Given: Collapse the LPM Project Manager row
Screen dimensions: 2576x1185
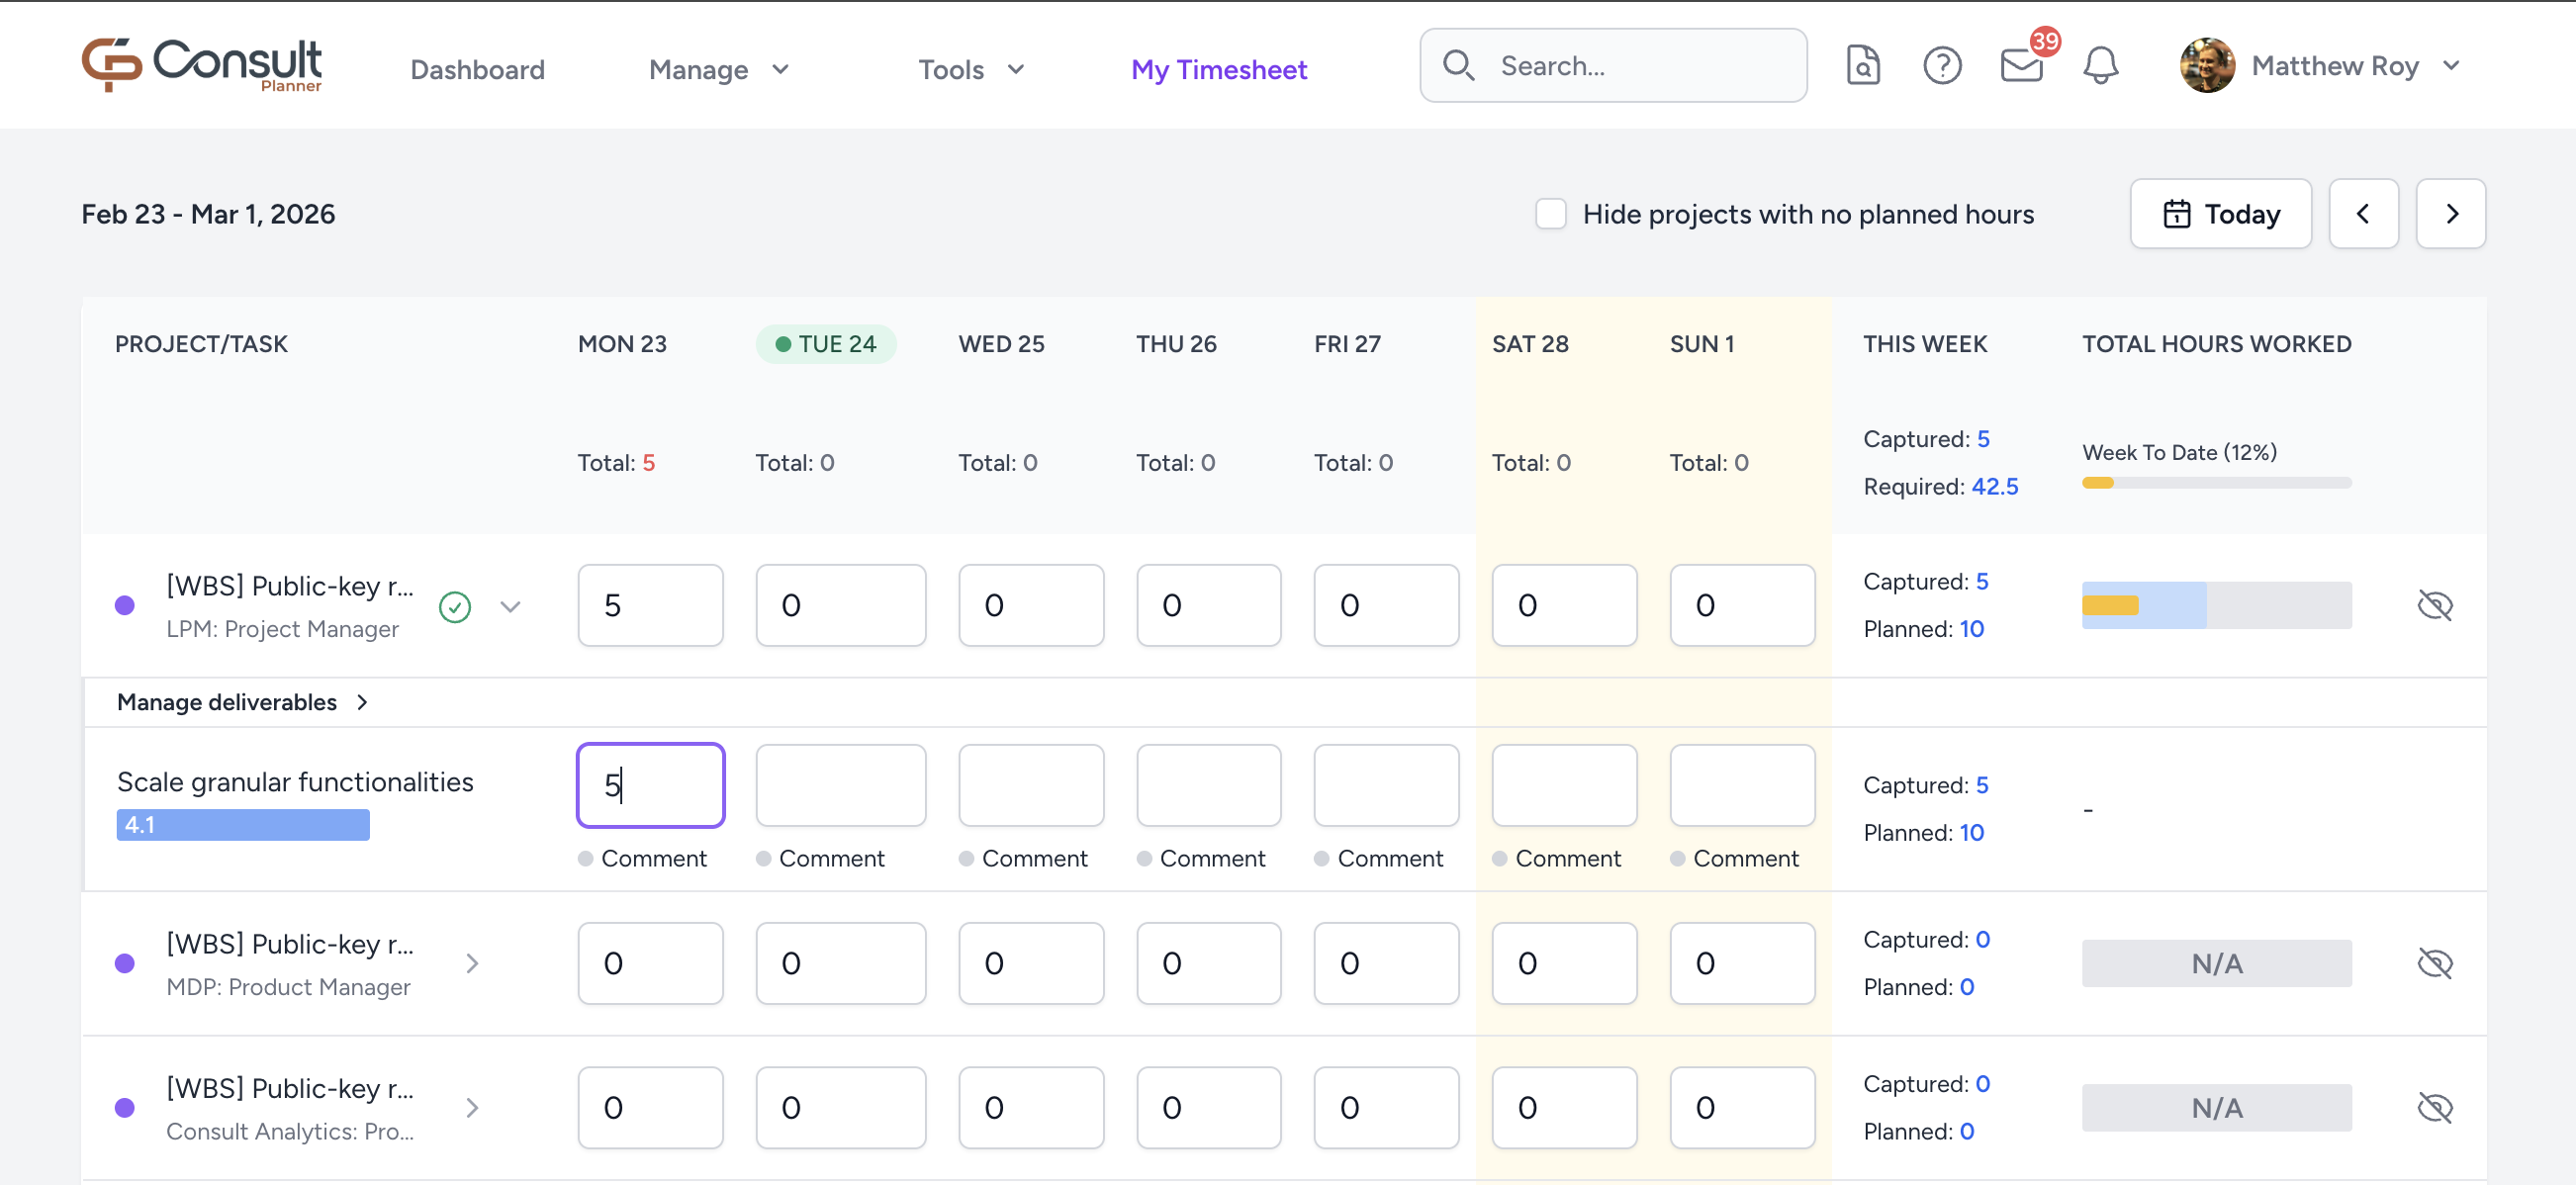Looking at the screenshot, I should (511, 607).
